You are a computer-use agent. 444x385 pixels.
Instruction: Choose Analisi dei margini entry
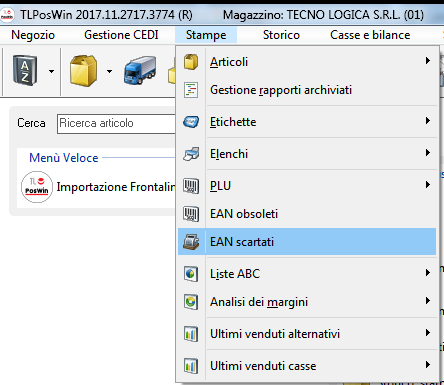[x=307, y=302]
